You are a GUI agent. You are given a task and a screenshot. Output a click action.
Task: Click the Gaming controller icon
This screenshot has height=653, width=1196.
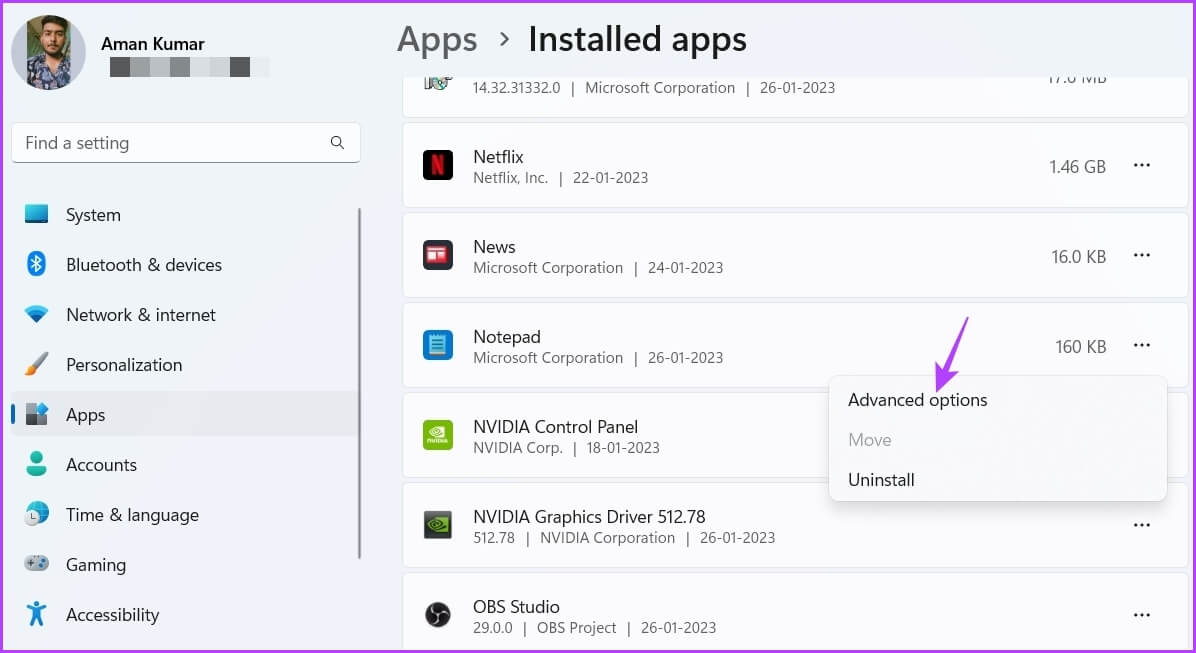point(37,564)
